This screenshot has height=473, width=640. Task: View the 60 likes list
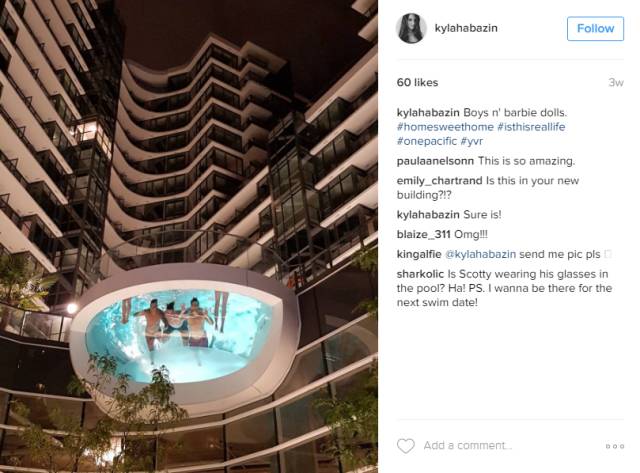click(417, 82)
